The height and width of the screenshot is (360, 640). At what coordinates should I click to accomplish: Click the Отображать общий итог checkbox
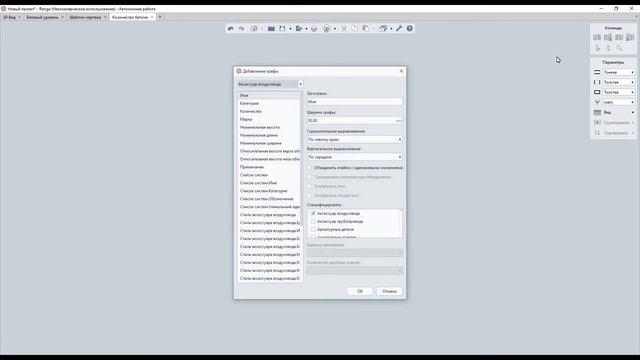tap(309, 196)
